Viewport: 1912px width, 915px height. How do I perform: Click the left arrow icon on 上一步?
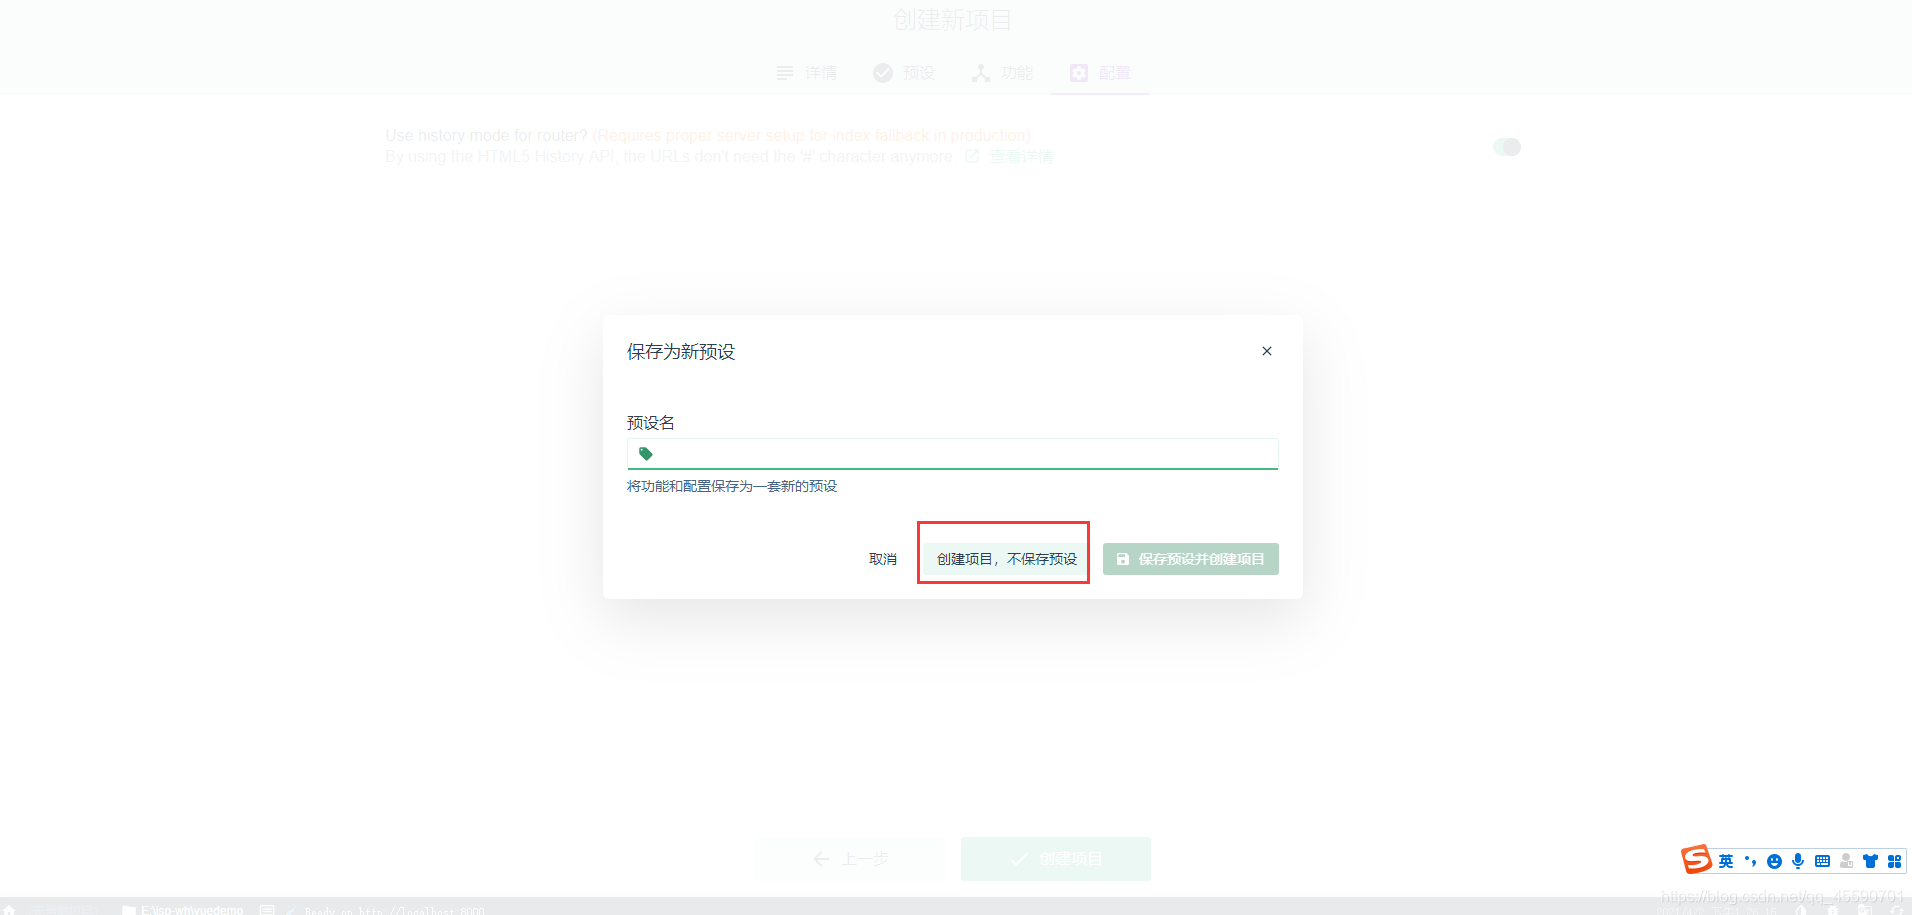[821, 859]
